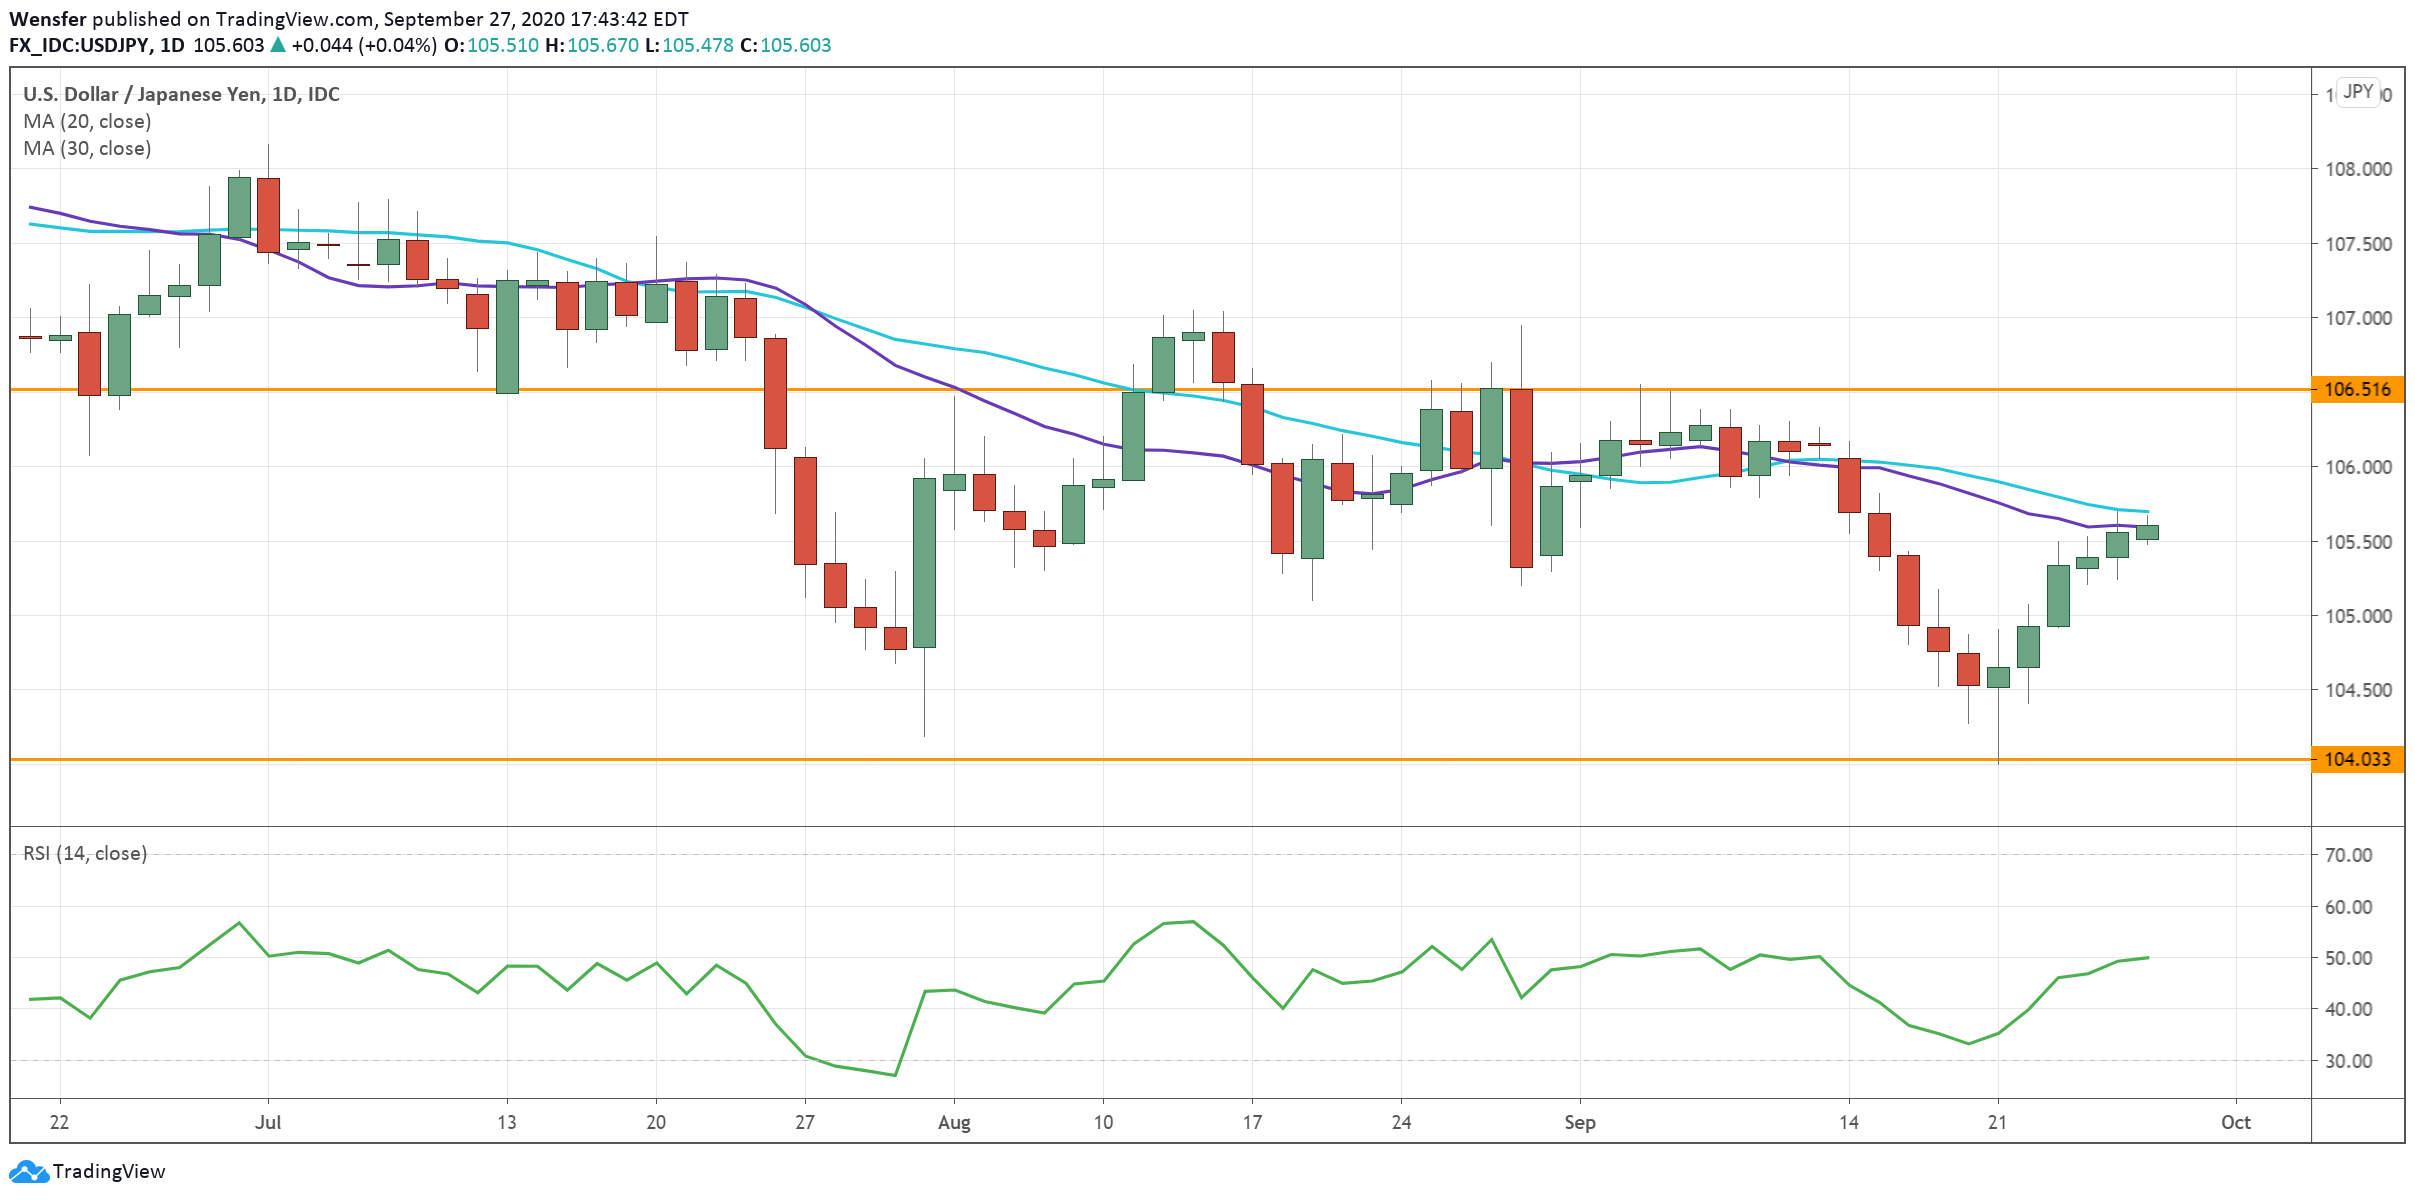Toggle the RSI (14, close) indicator pane
The width and height of the screenshot is (2415, 1200).
(x=84, y=853)
